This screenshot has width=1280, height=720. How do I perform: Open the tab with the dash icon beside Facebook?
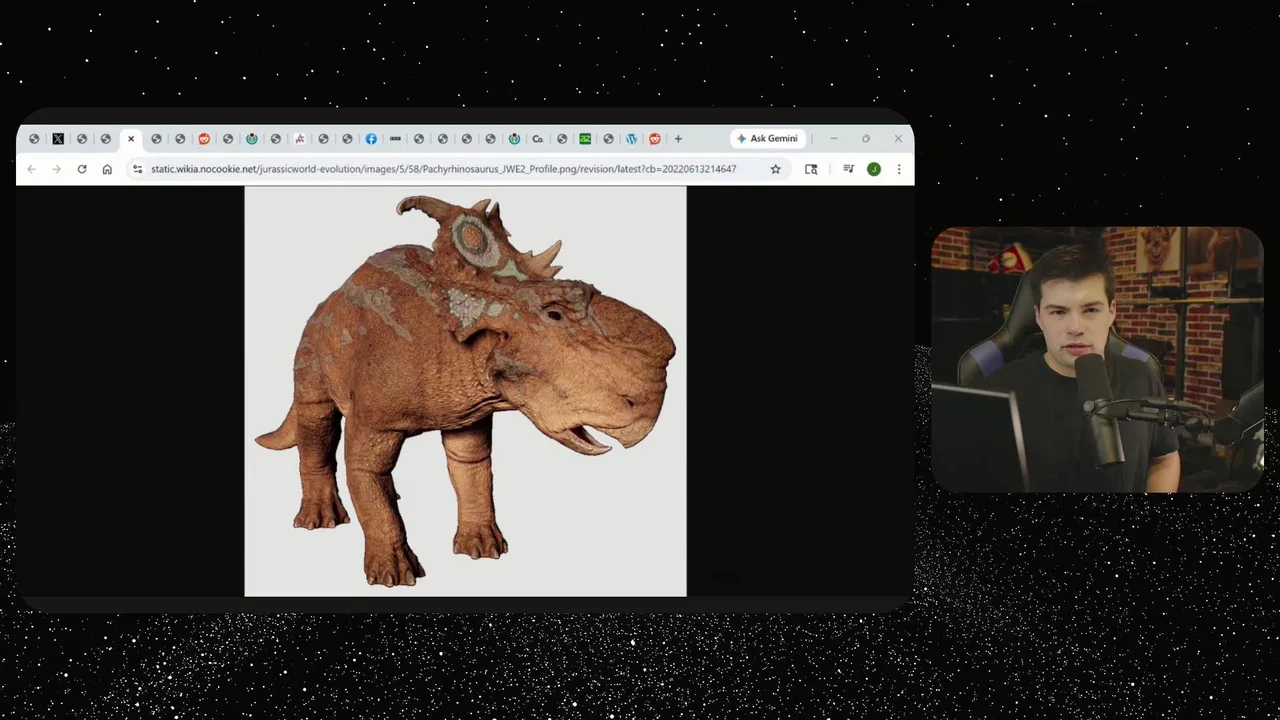[395, 139]
